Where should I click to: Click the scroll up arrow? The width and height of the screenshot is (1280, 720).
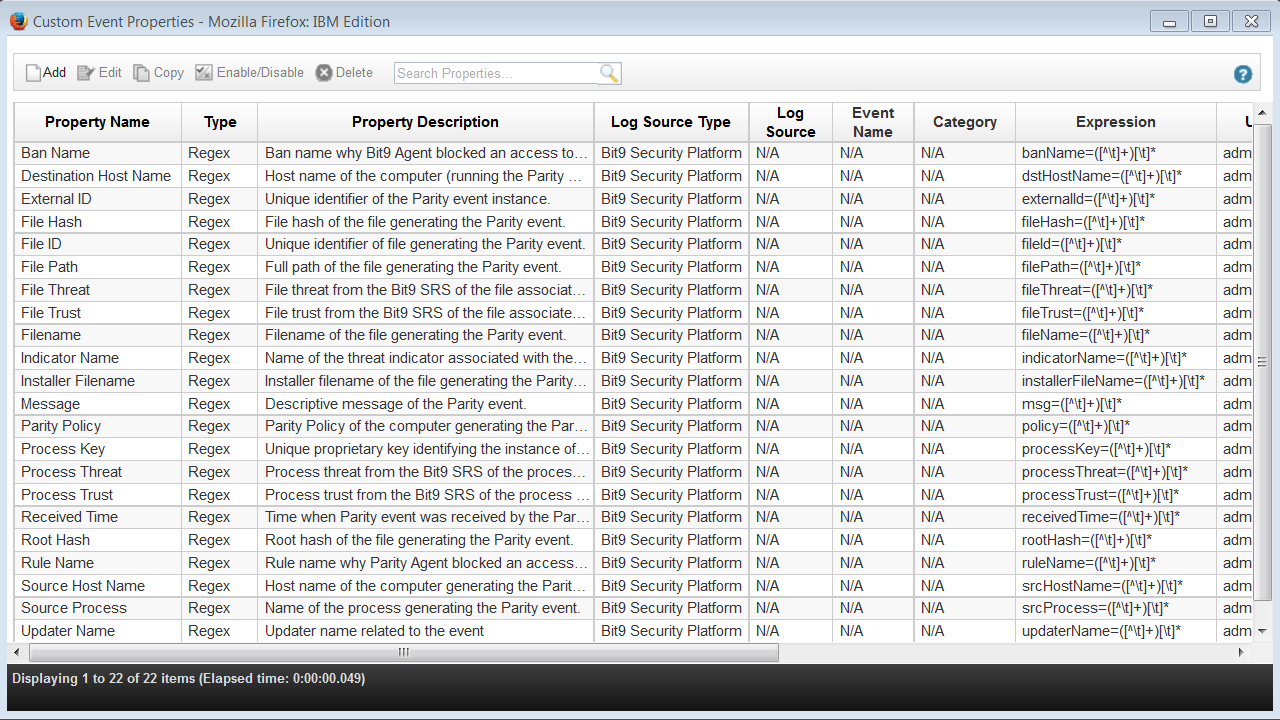click(1262, 113)
